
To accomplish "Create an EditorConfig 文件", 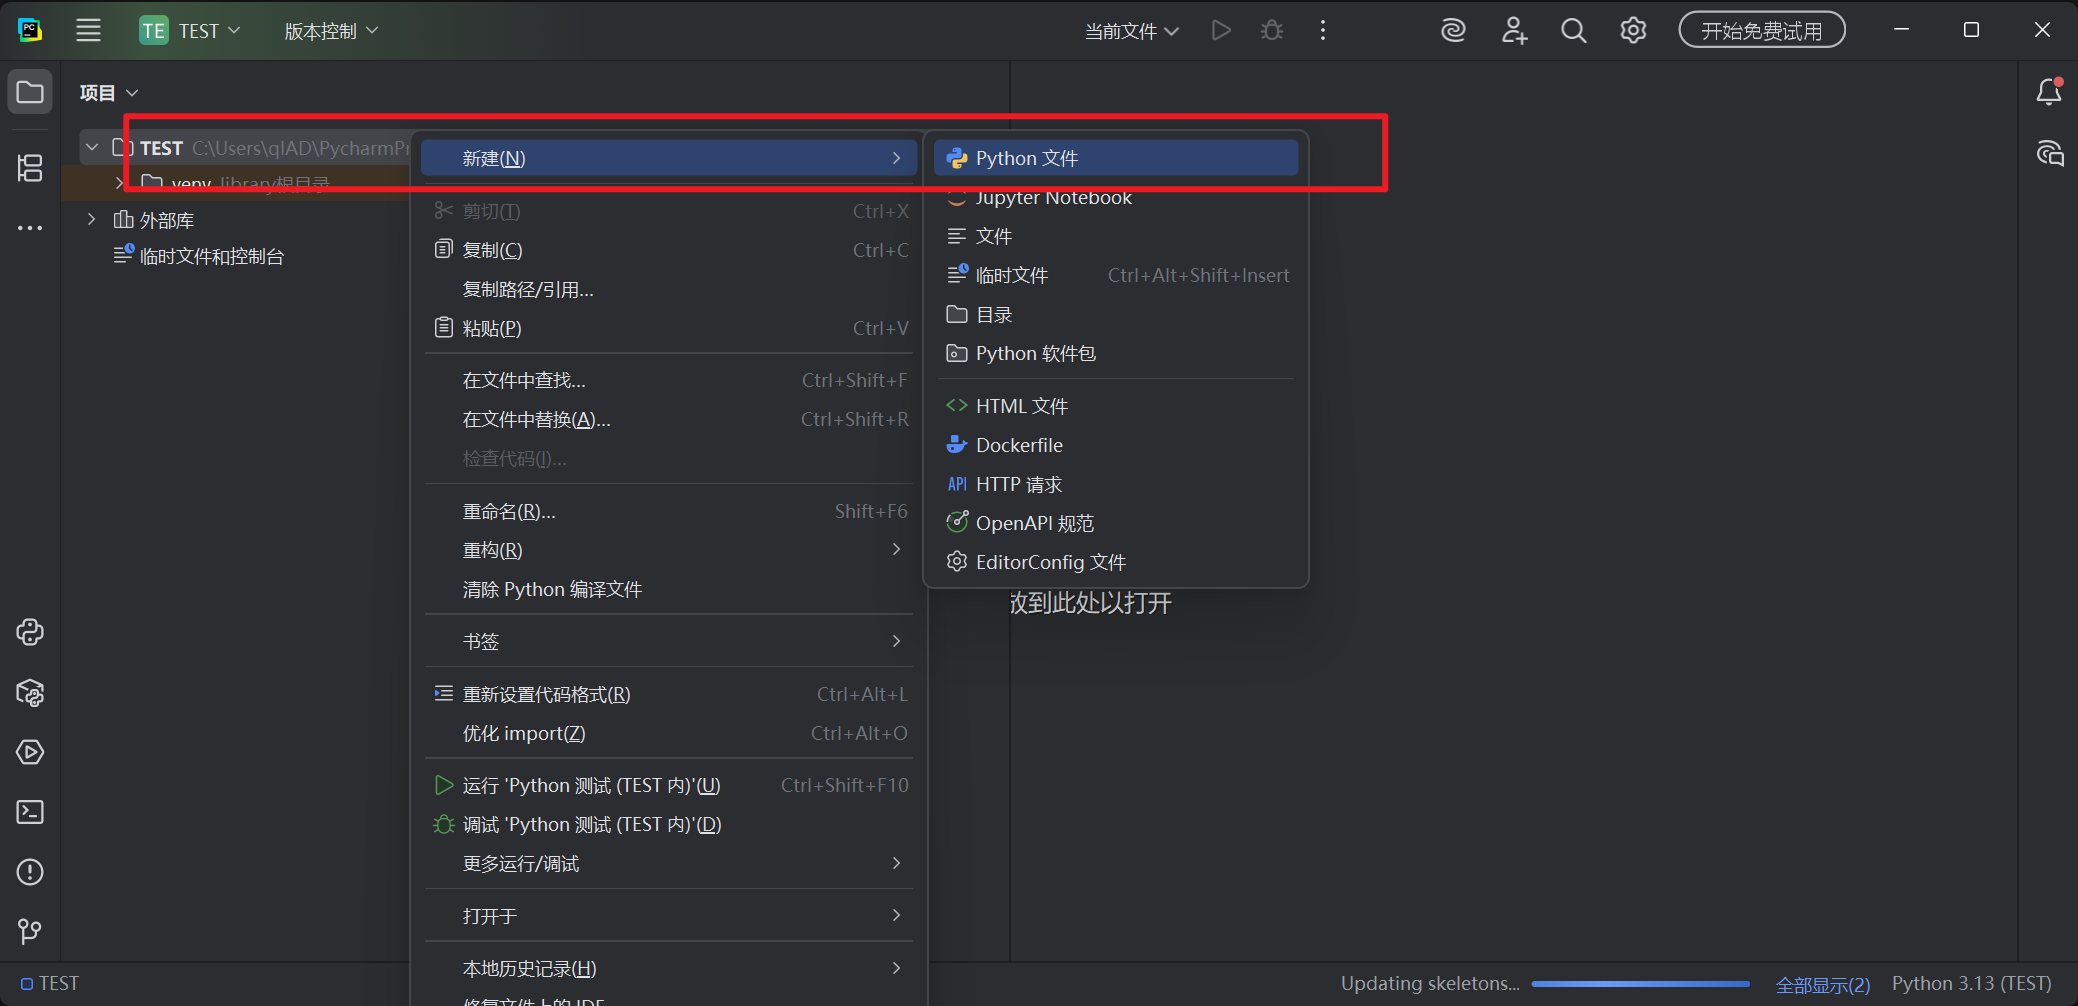I will pyautogui.click(x=1116, y=562).
